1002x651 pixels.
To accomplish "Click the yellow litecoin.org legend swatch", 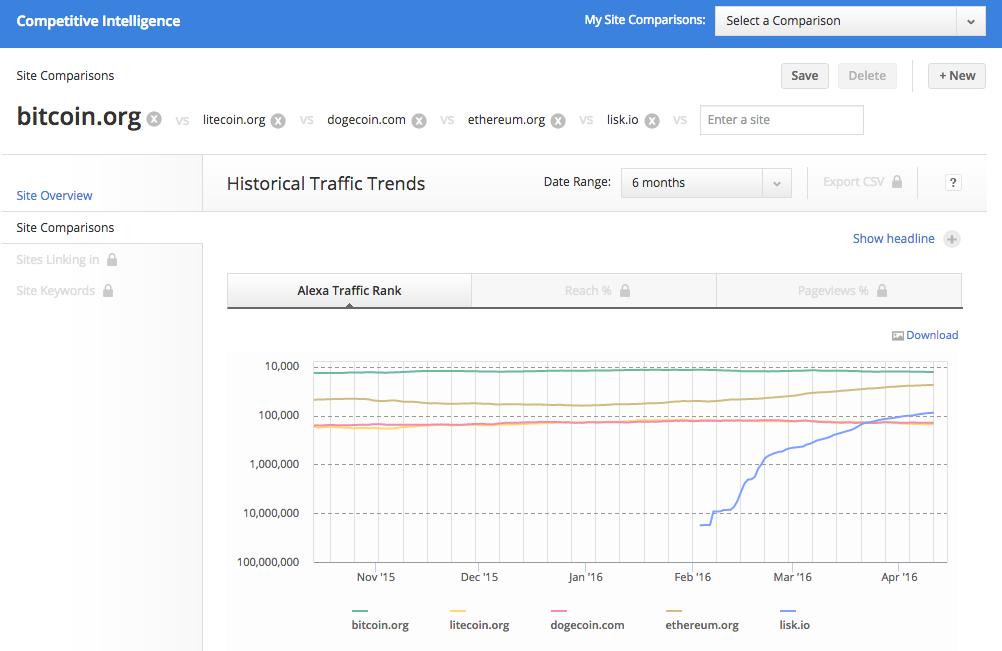I will pos(458,611).
